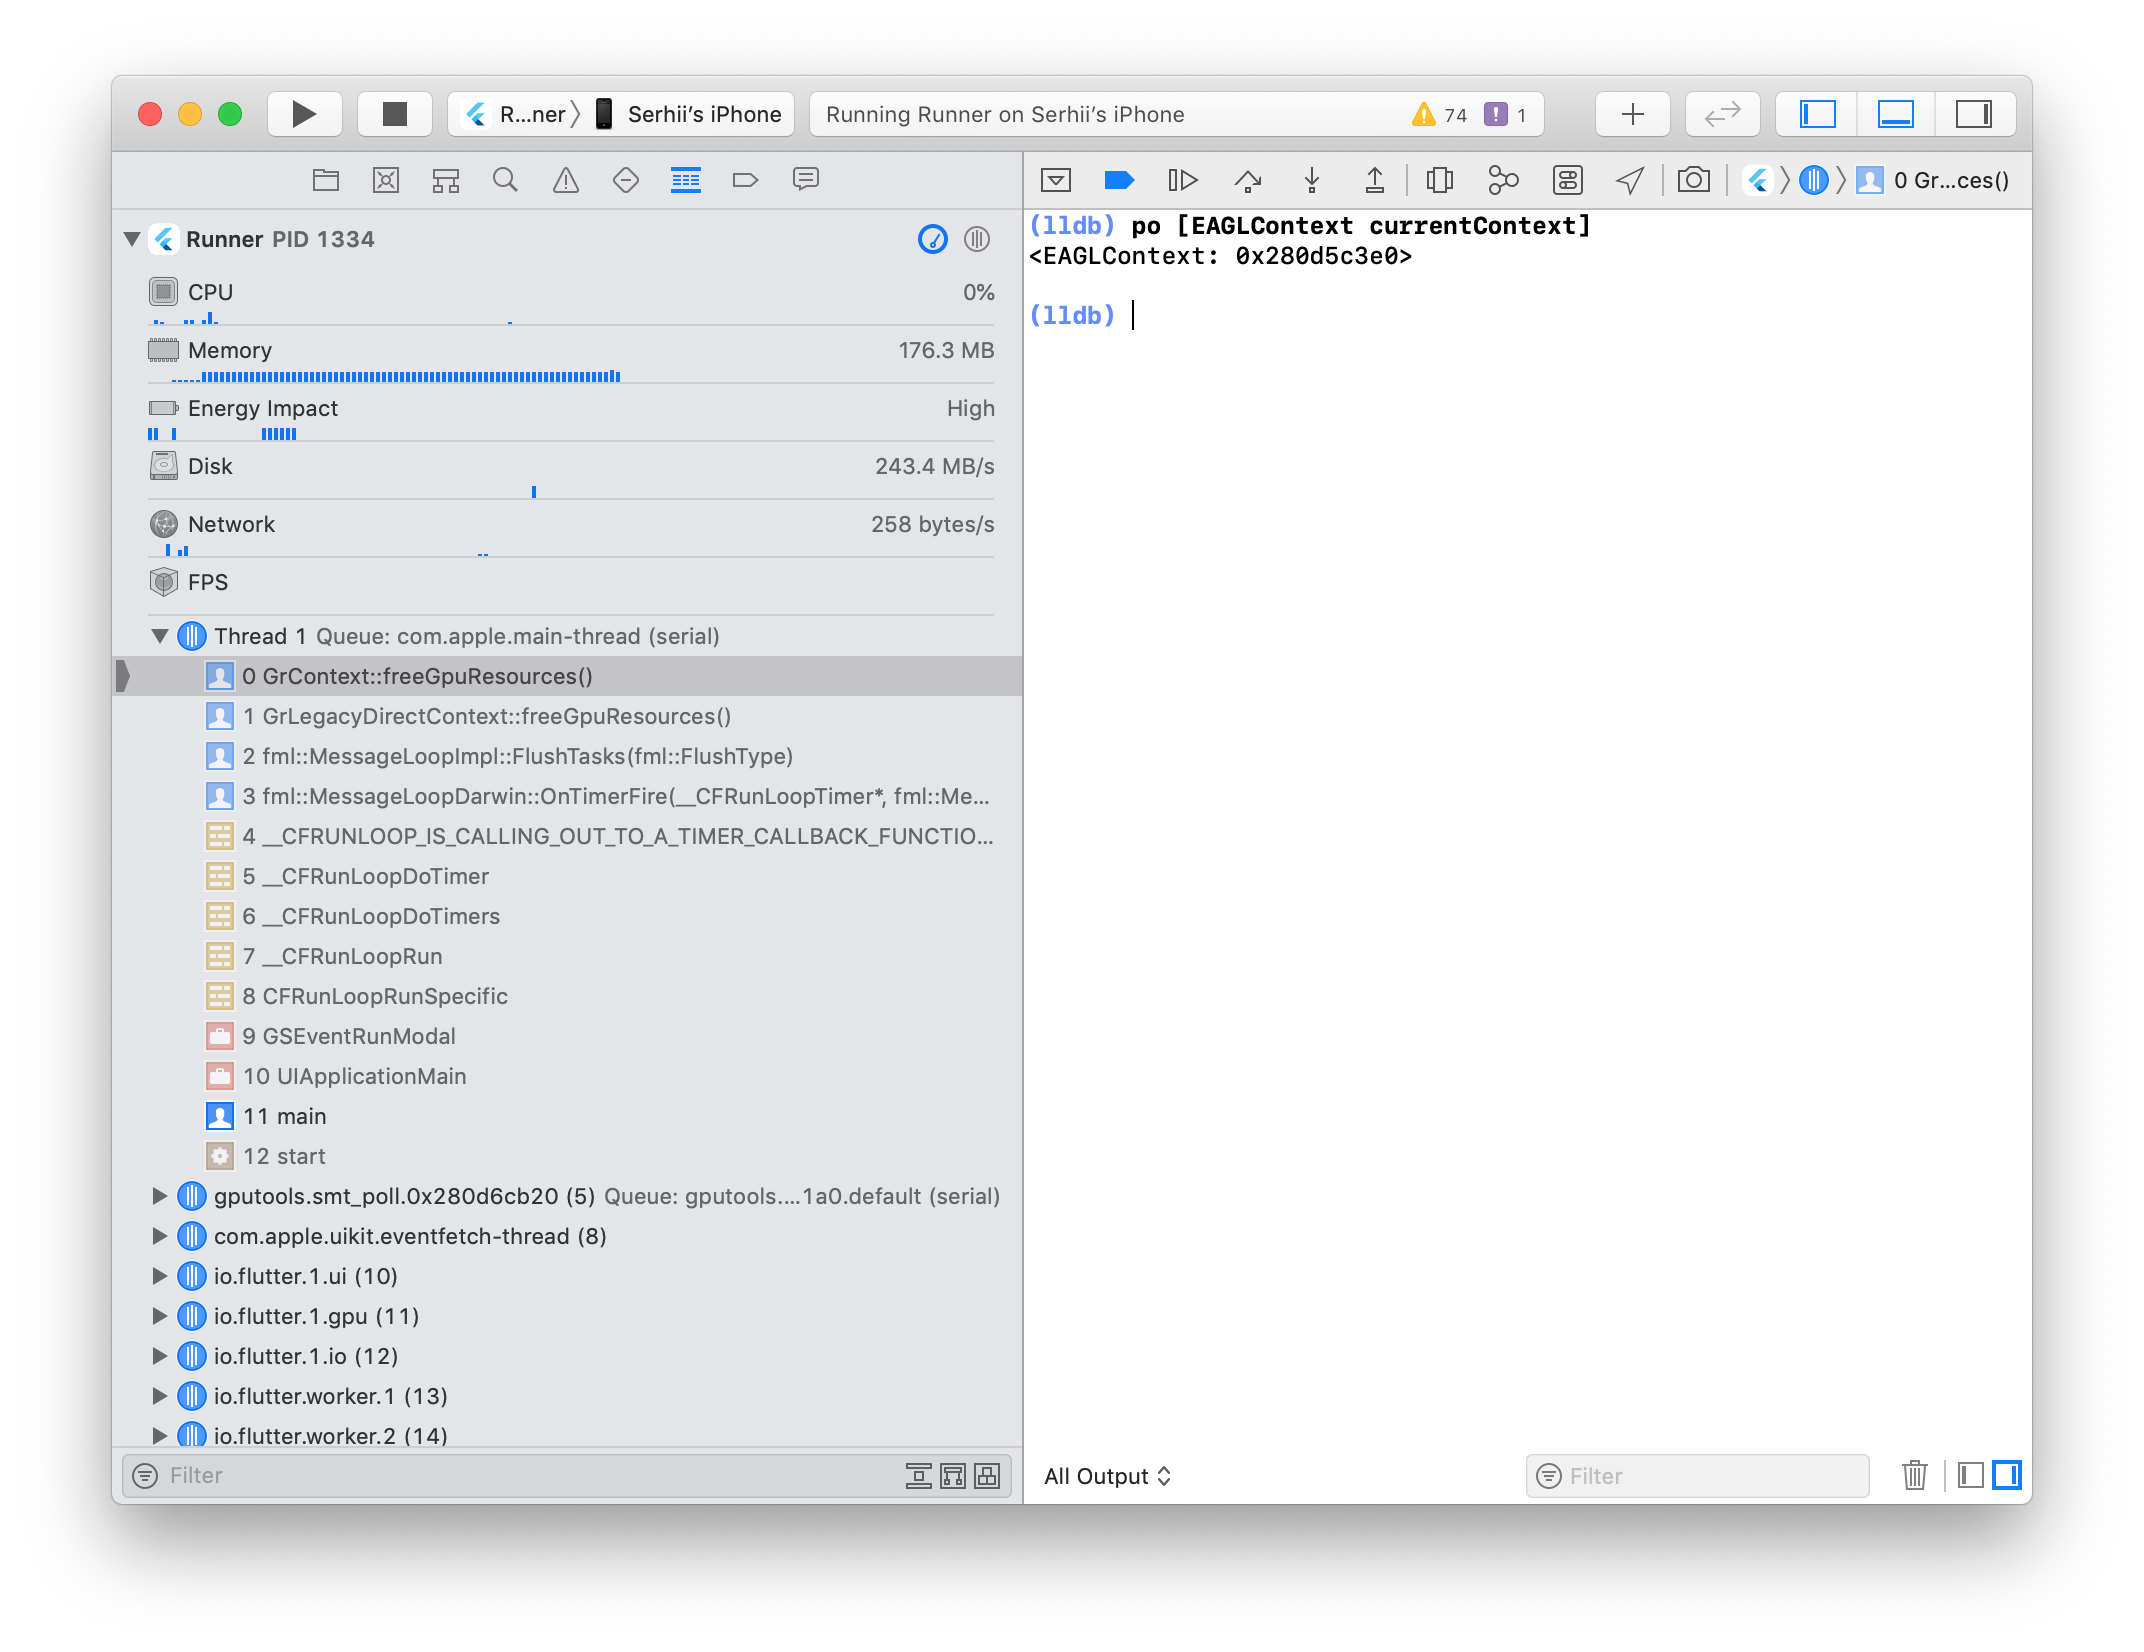Toggle the left navigator panel
The image size is (2144, 1652).
[x=1817, y=114]
